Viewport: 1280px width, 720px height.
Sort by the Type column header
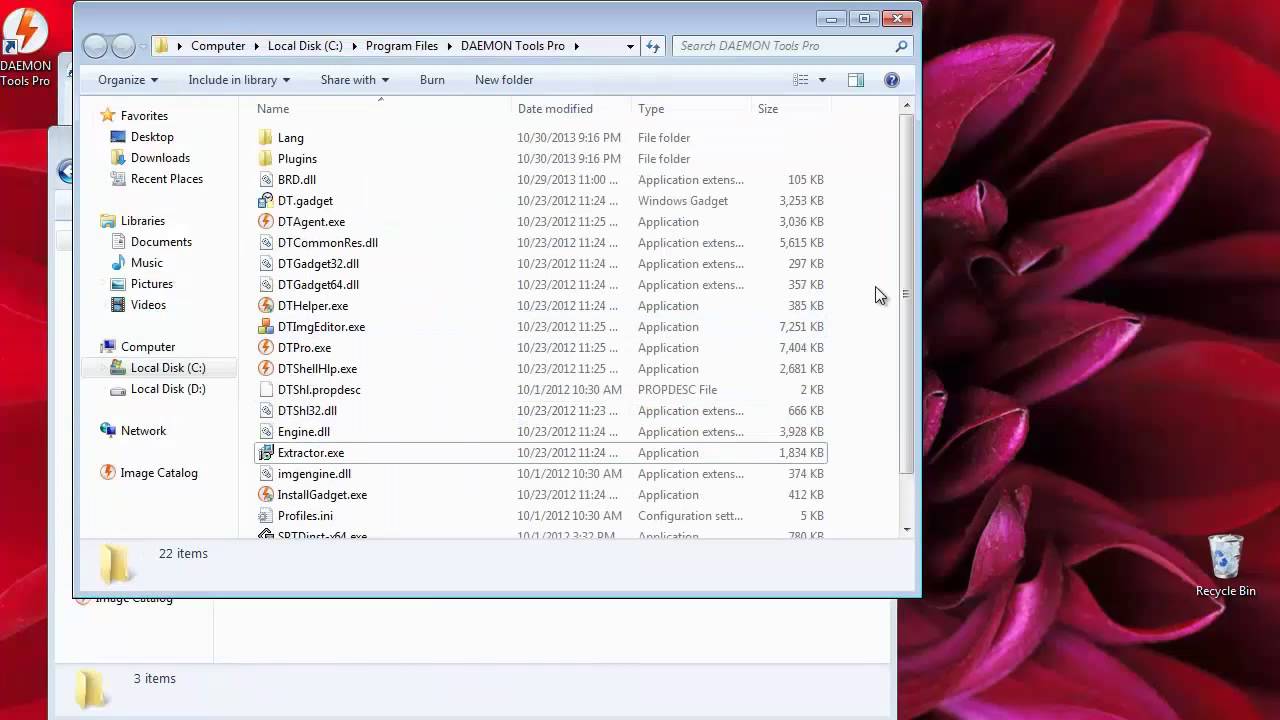651,109
